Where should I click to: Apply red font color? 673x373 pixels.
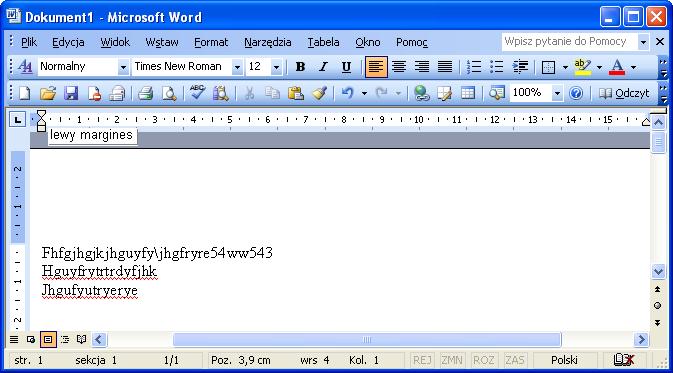[617, 67]
